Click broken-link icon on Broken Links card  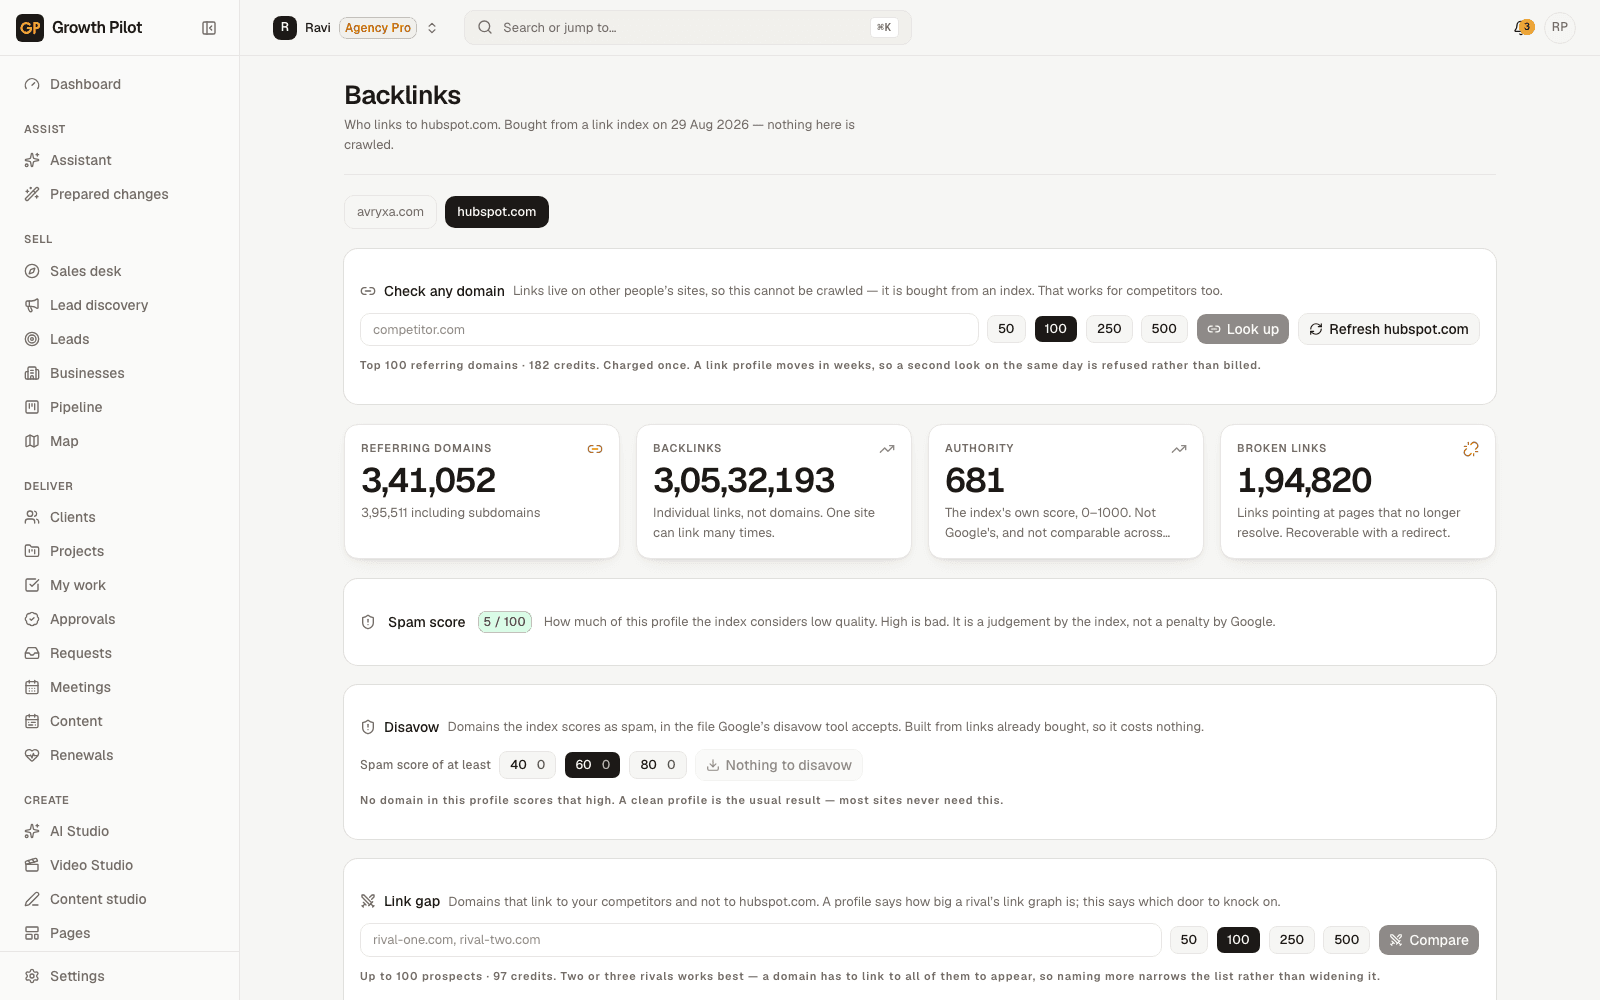point(1471,449)
